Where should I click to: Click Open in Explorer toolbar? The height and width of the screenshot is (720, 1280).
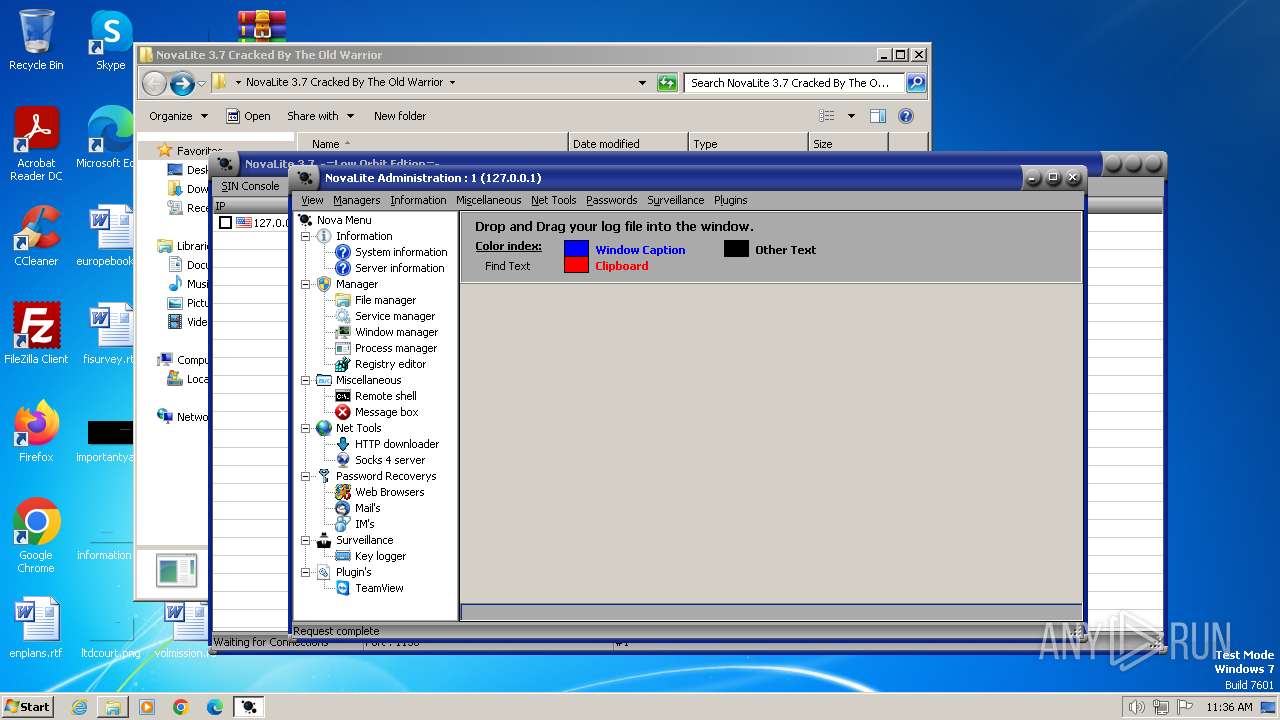(x=248, y=116)
